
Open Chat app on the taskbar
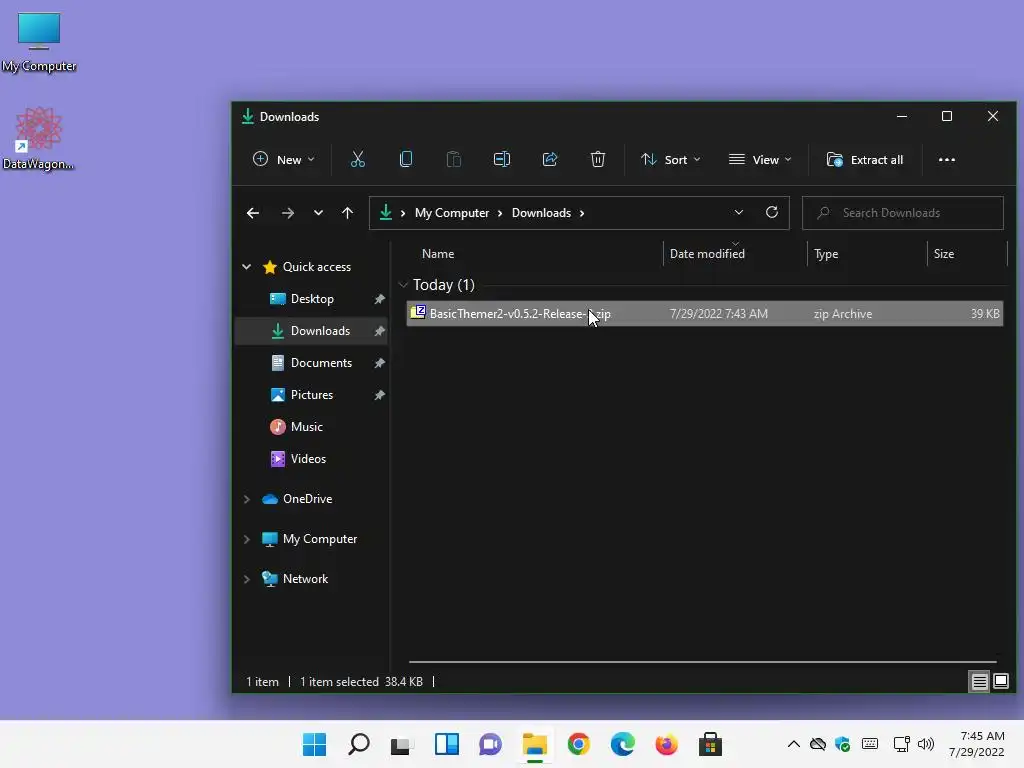click(x=490, y=744)
